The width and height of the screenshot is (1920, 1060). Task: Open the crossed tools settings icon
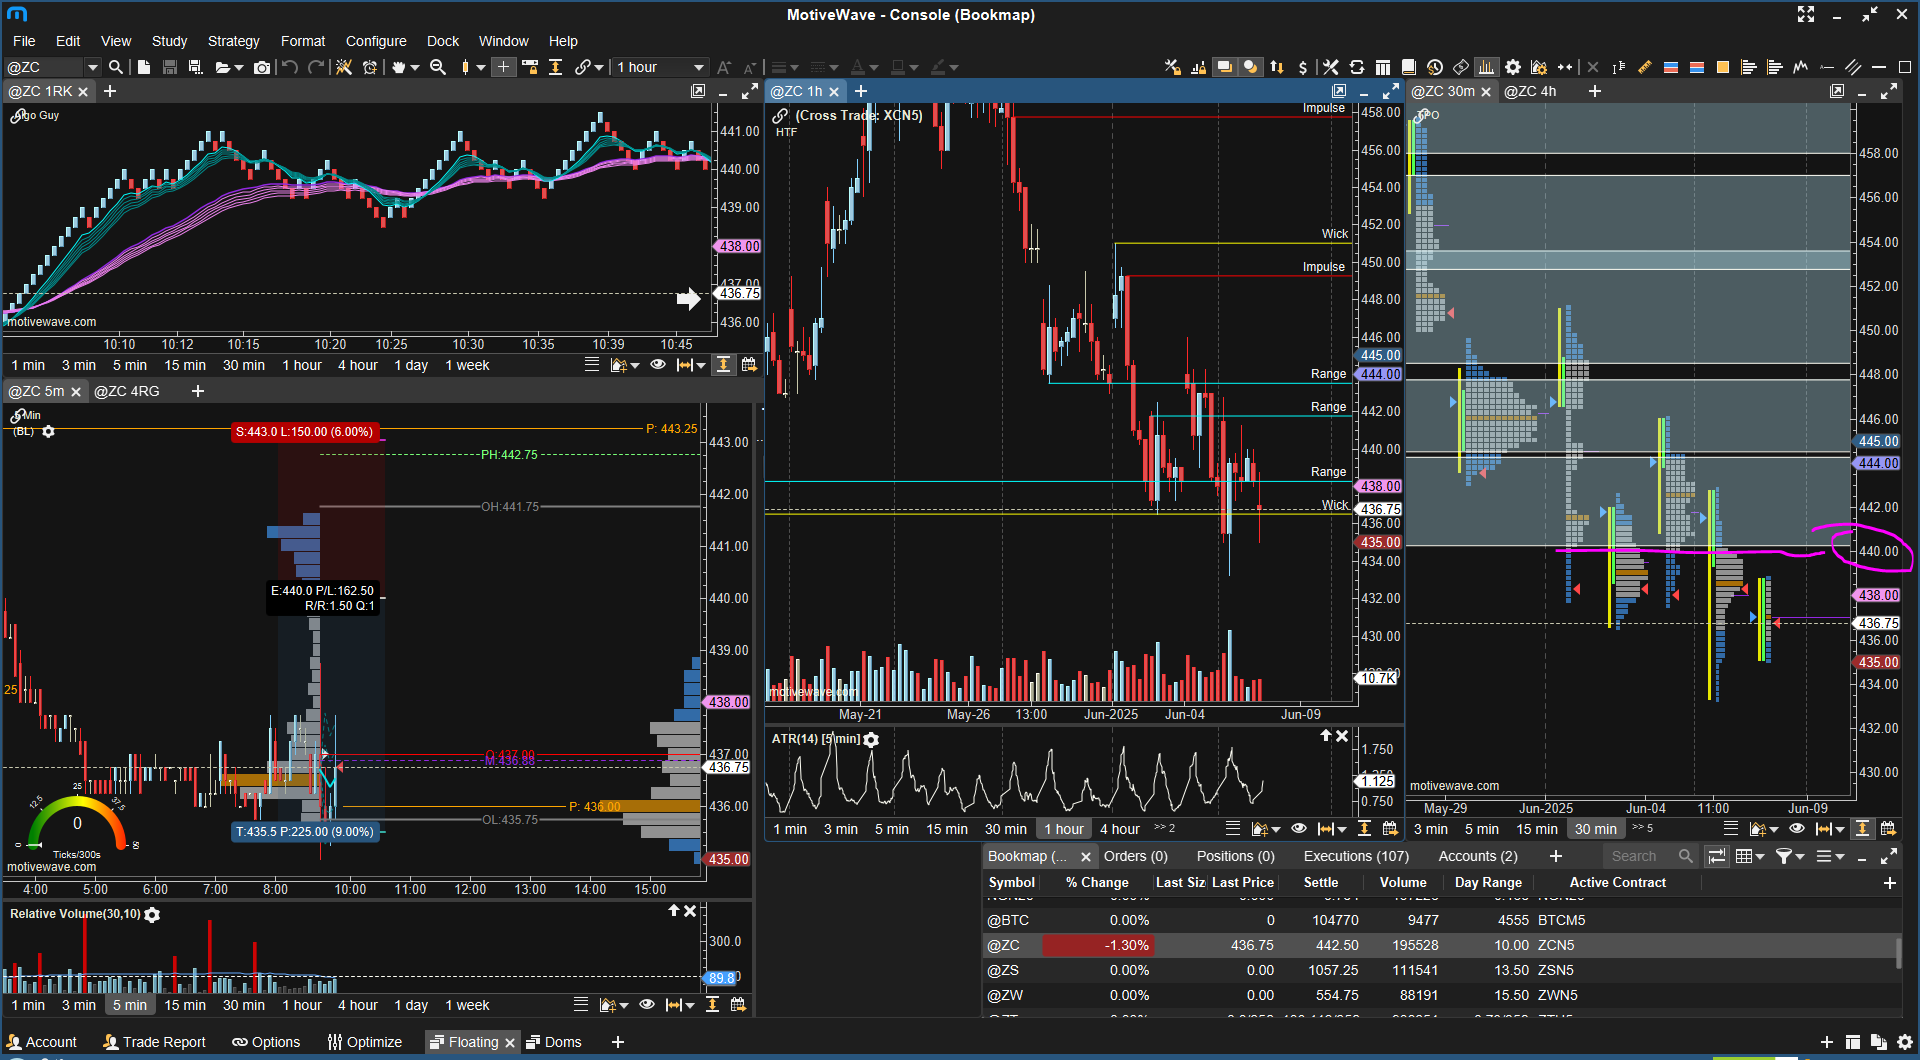1331,67
